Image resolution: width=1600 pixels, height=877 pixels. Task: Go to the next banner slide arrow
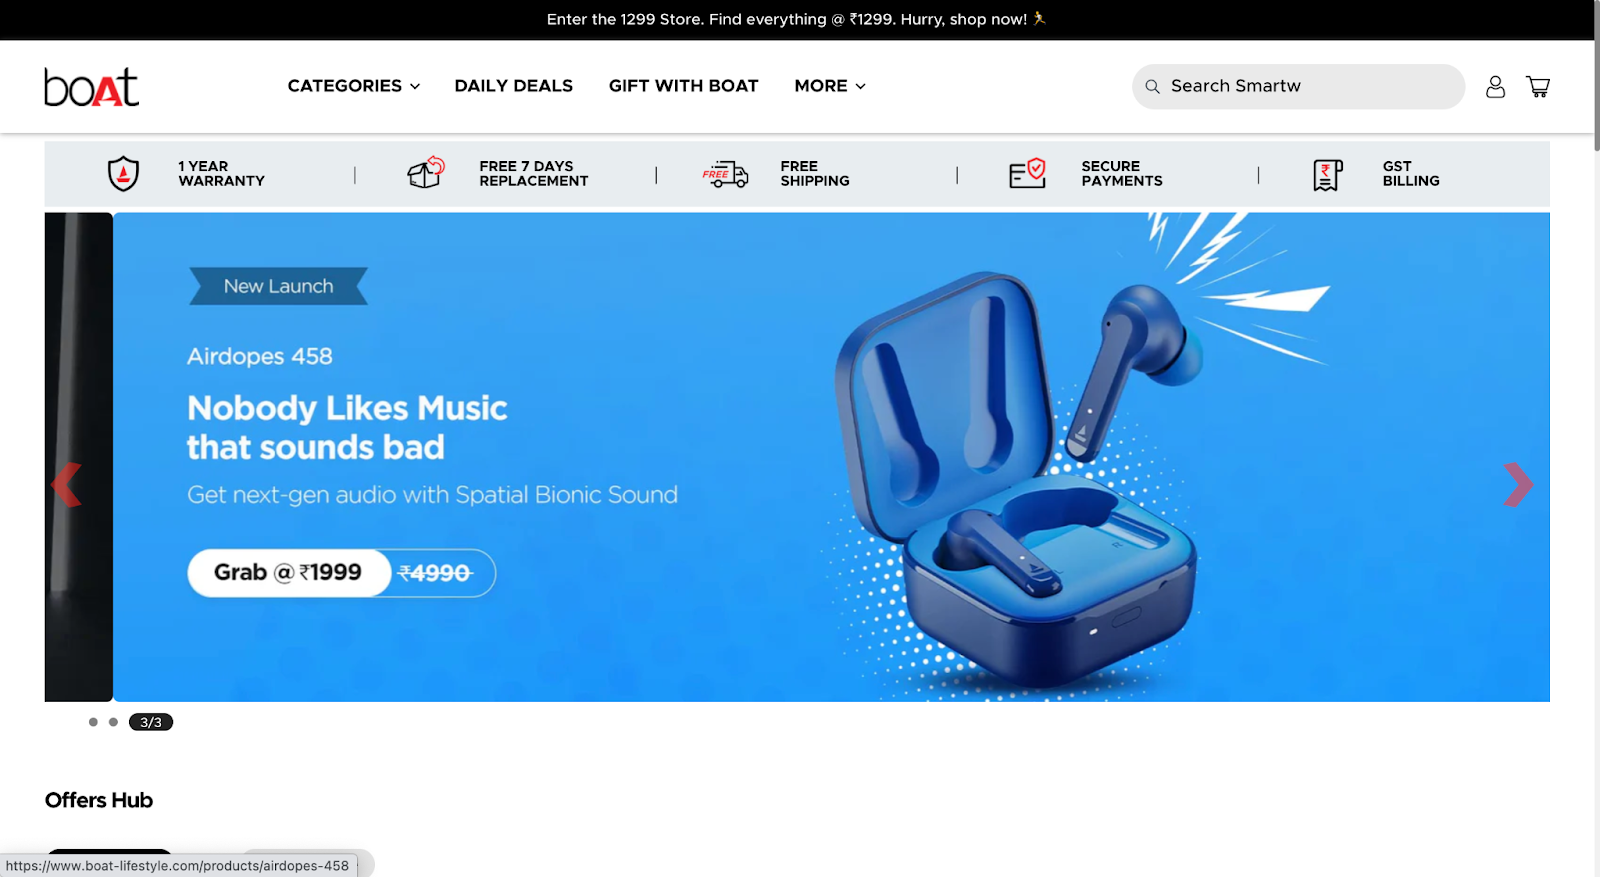tap(1518, 485)
